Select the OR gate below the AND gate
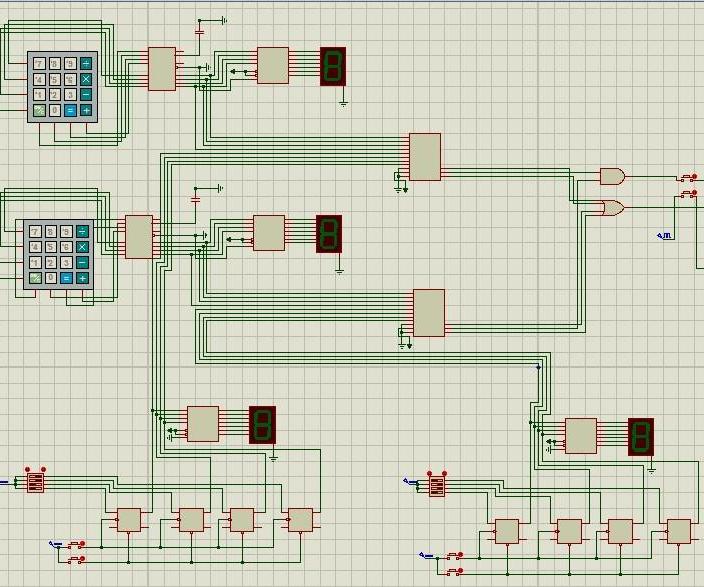This screenshot has width=704, height=587. click(611, 208)
